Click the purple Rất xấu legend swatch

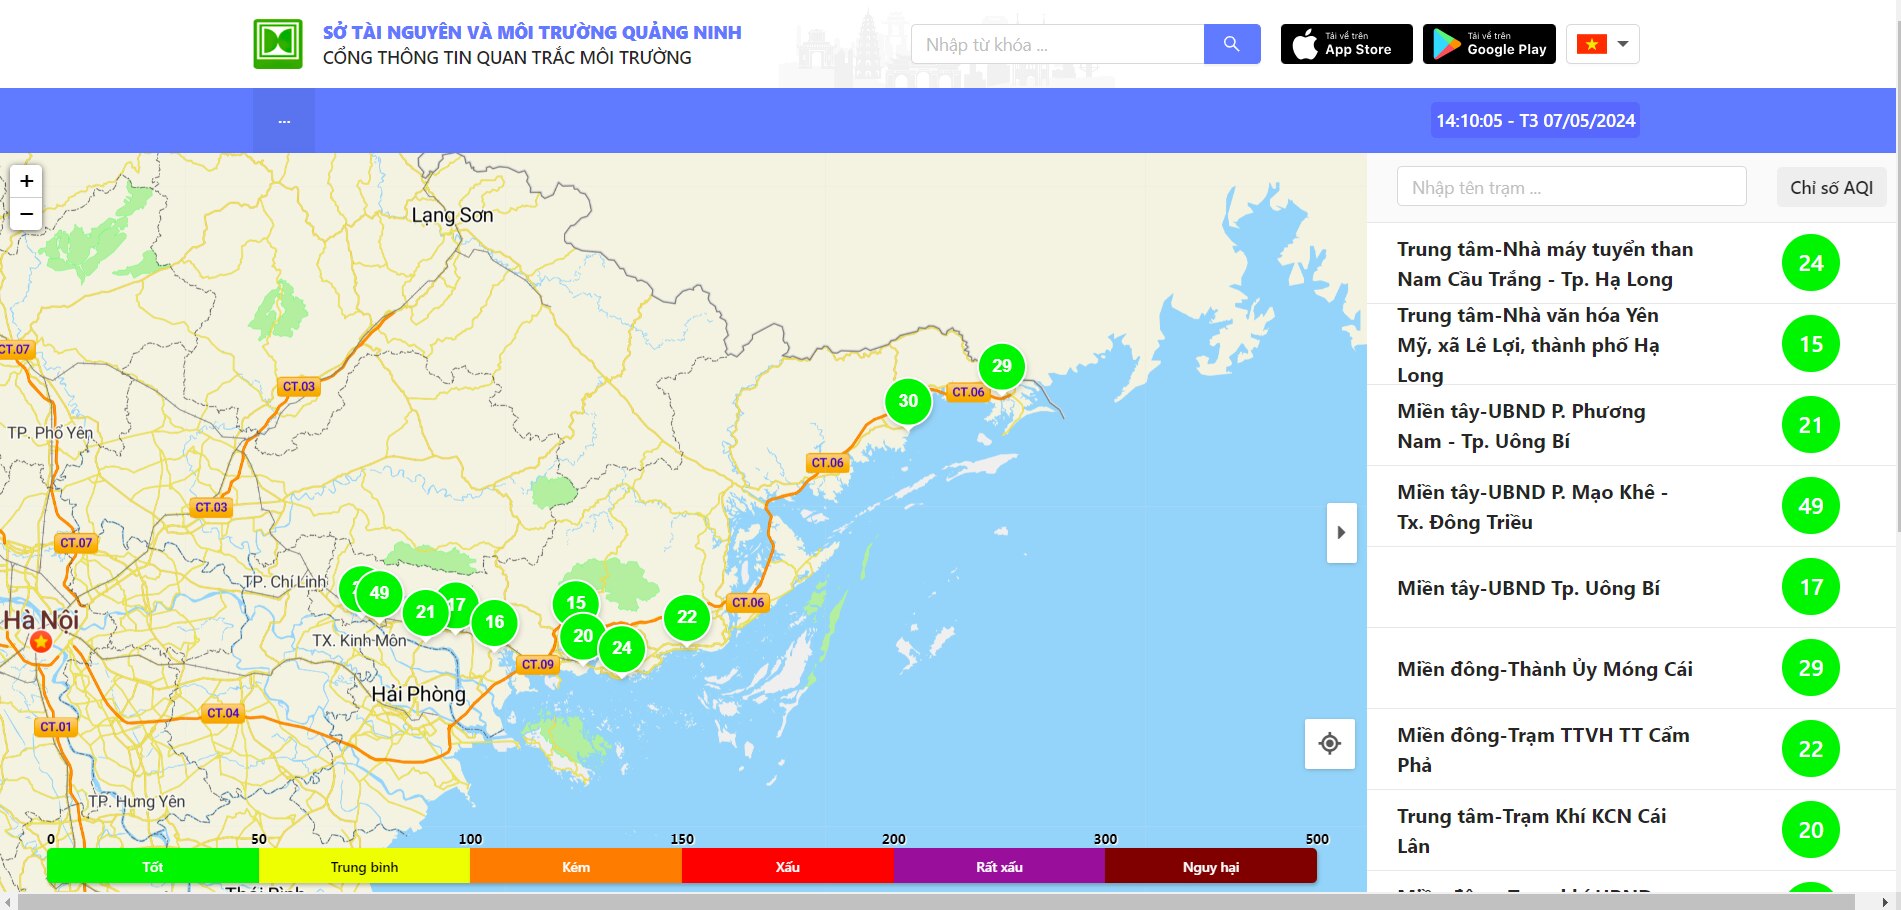coord(999,866)
